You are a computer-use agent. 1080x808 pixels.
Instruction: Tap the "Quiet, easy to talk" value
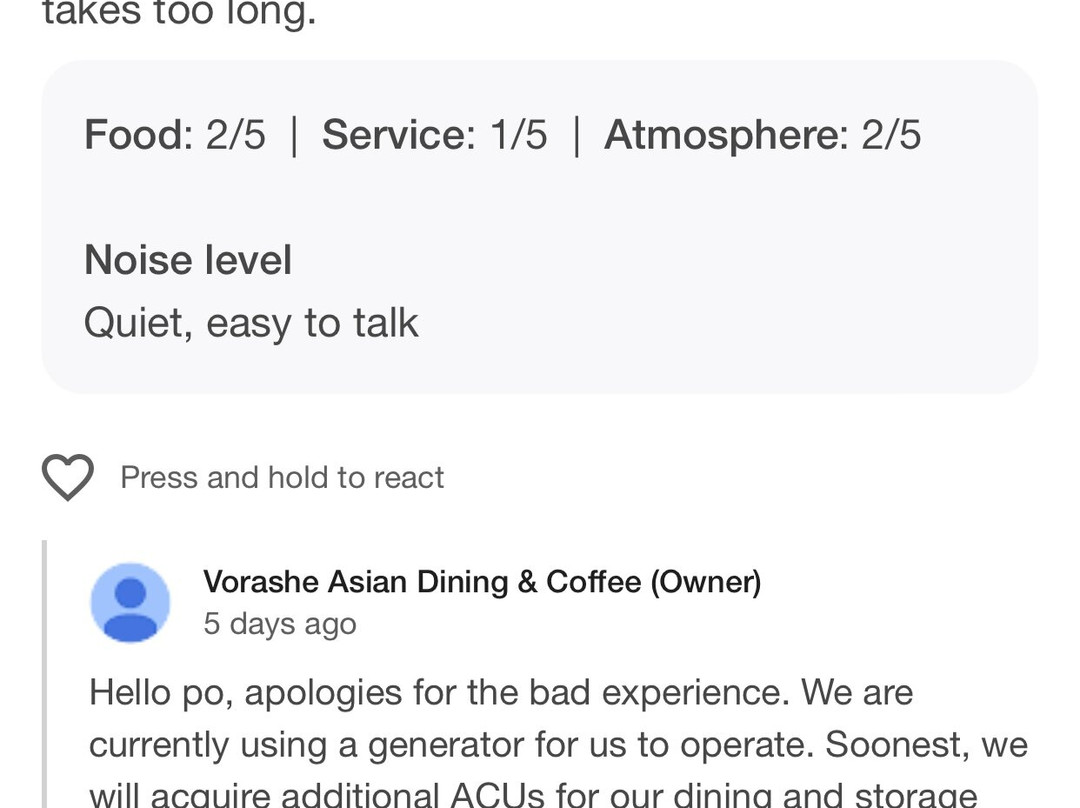pyautogui.click(x=251, y=323)
